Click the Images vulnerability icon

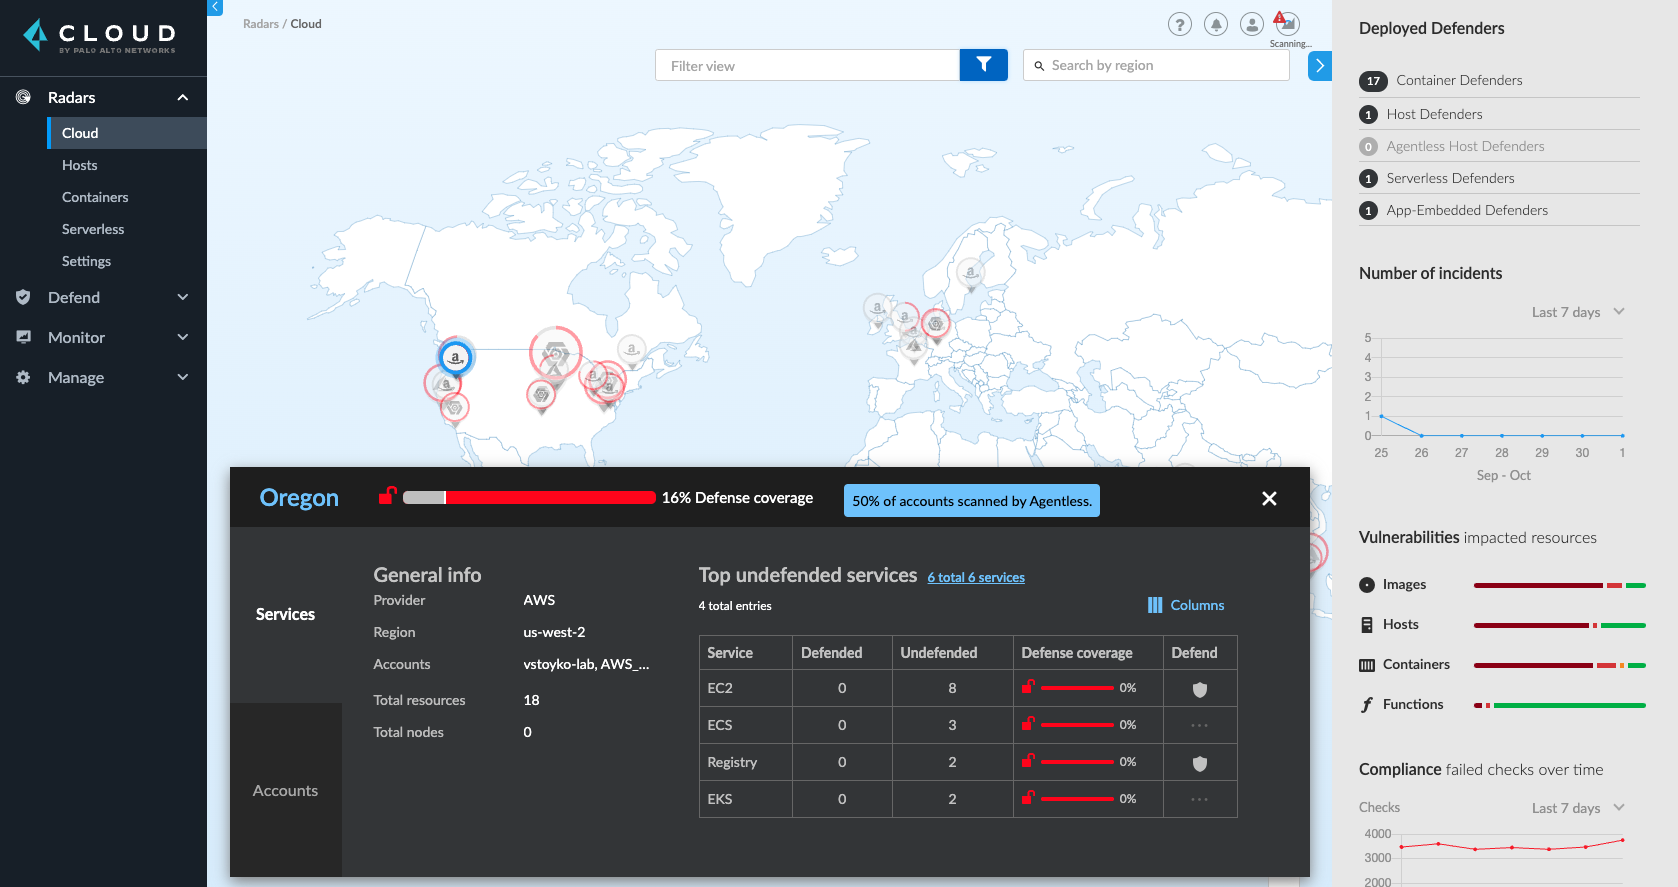pos(1367,585)
